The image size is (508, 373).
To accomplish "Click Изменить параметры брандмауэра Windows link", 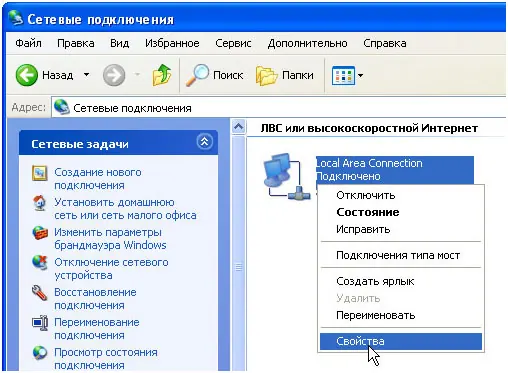I will [110, 239].
